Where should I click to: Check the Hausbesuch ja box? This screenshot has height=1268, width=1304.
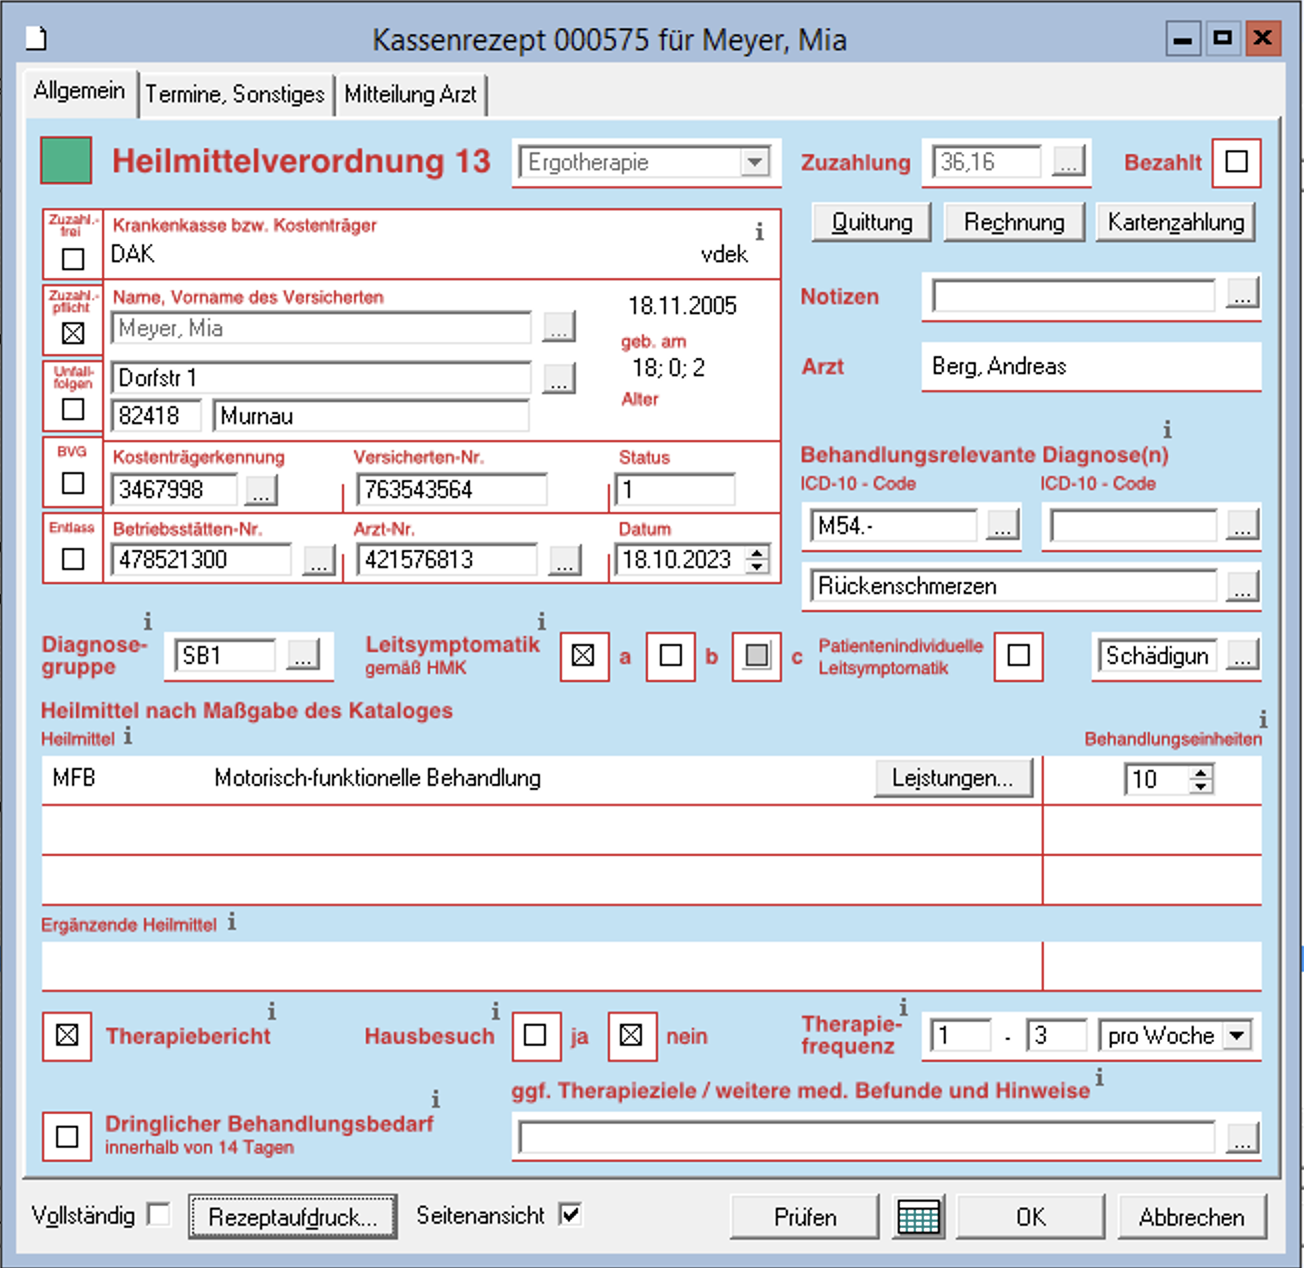(x=536, y=1036)
